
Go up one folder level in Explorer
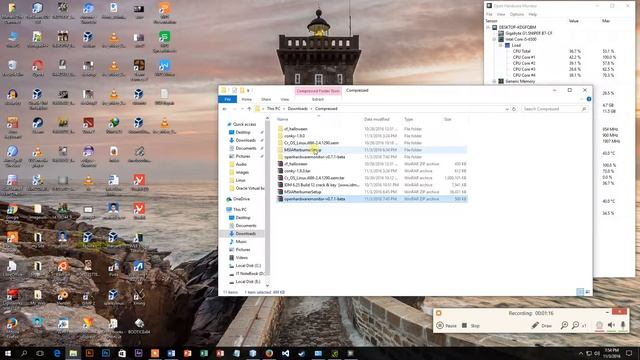[249, 109]
